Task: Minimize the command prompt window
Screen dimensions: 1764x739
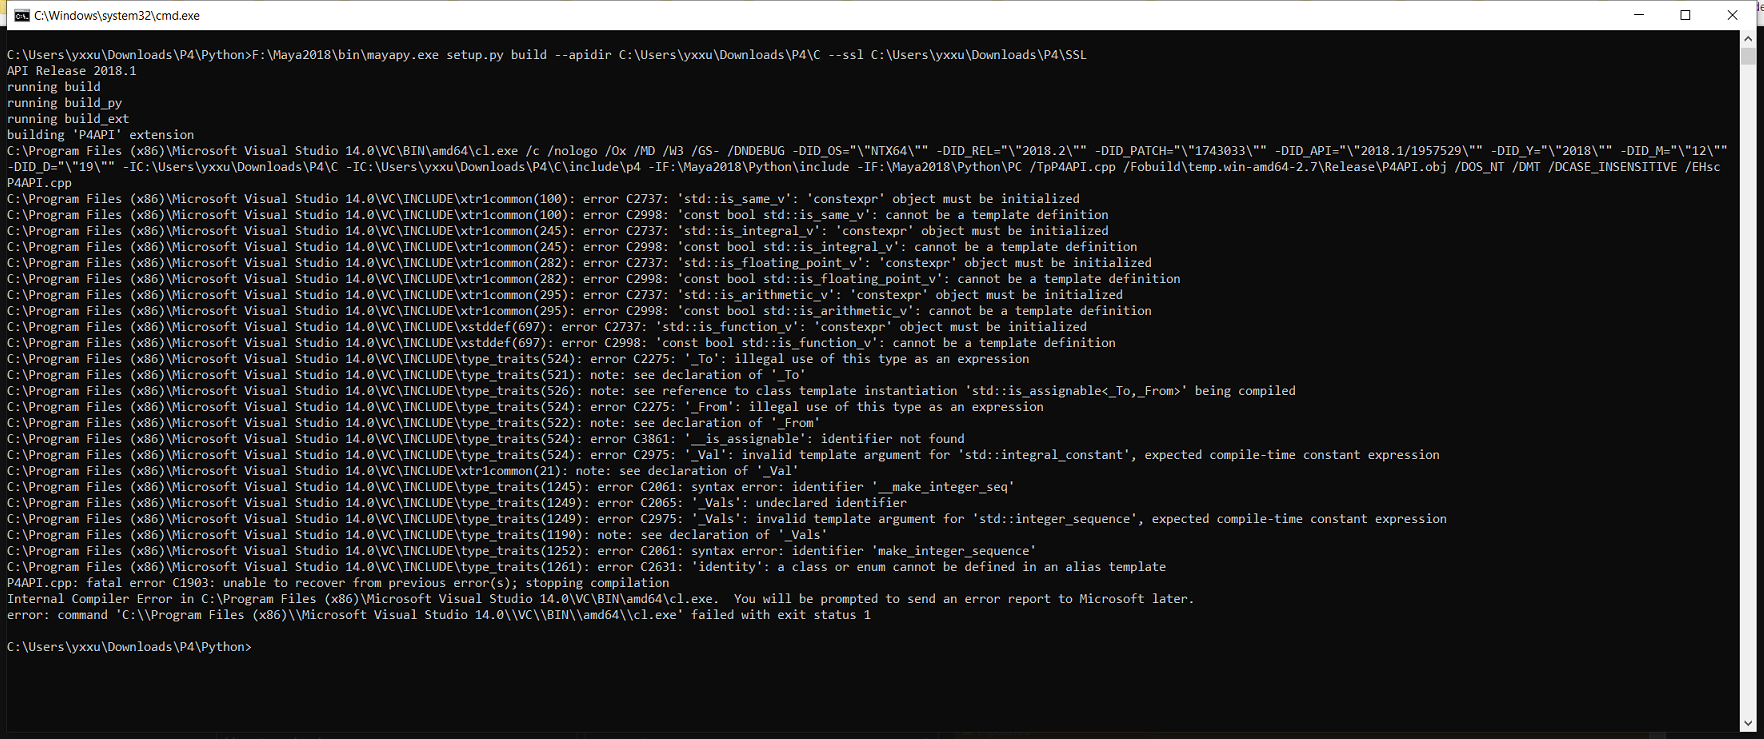Action: (x=1639, y=15)
